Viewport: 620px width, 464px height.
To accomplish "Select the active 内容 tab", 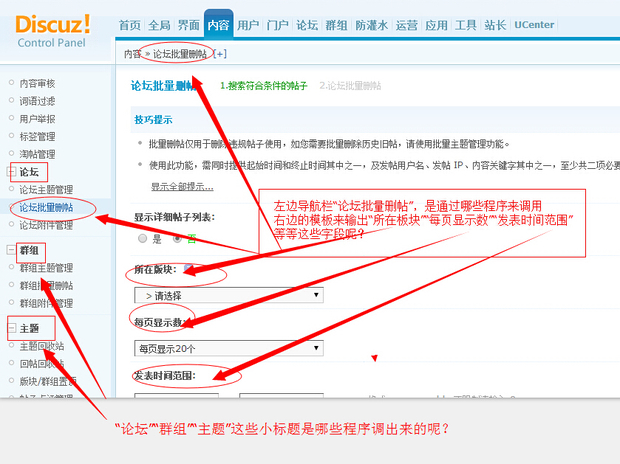I will point(218,25).
